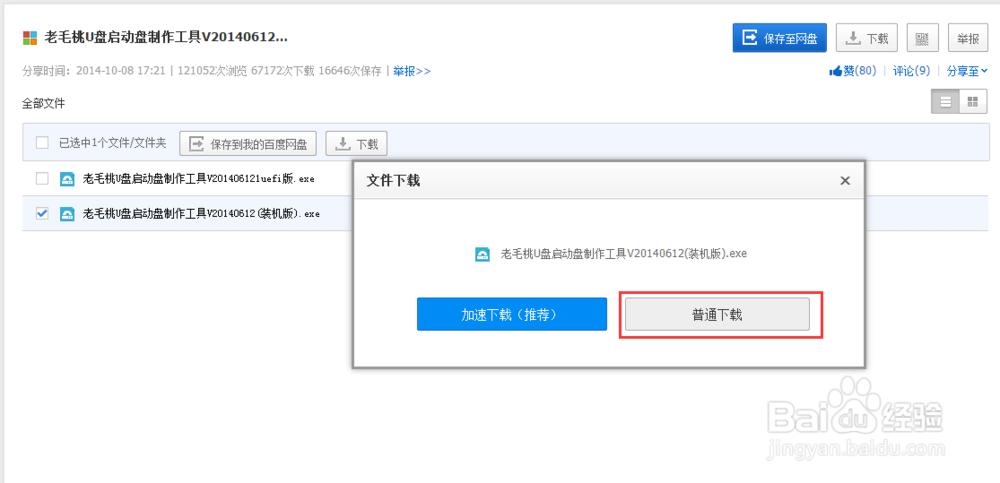This screenshot has height=483, width=1000.
Task: Uncheck the 装机版.exe file checkbox
Action: click(42, 214)
